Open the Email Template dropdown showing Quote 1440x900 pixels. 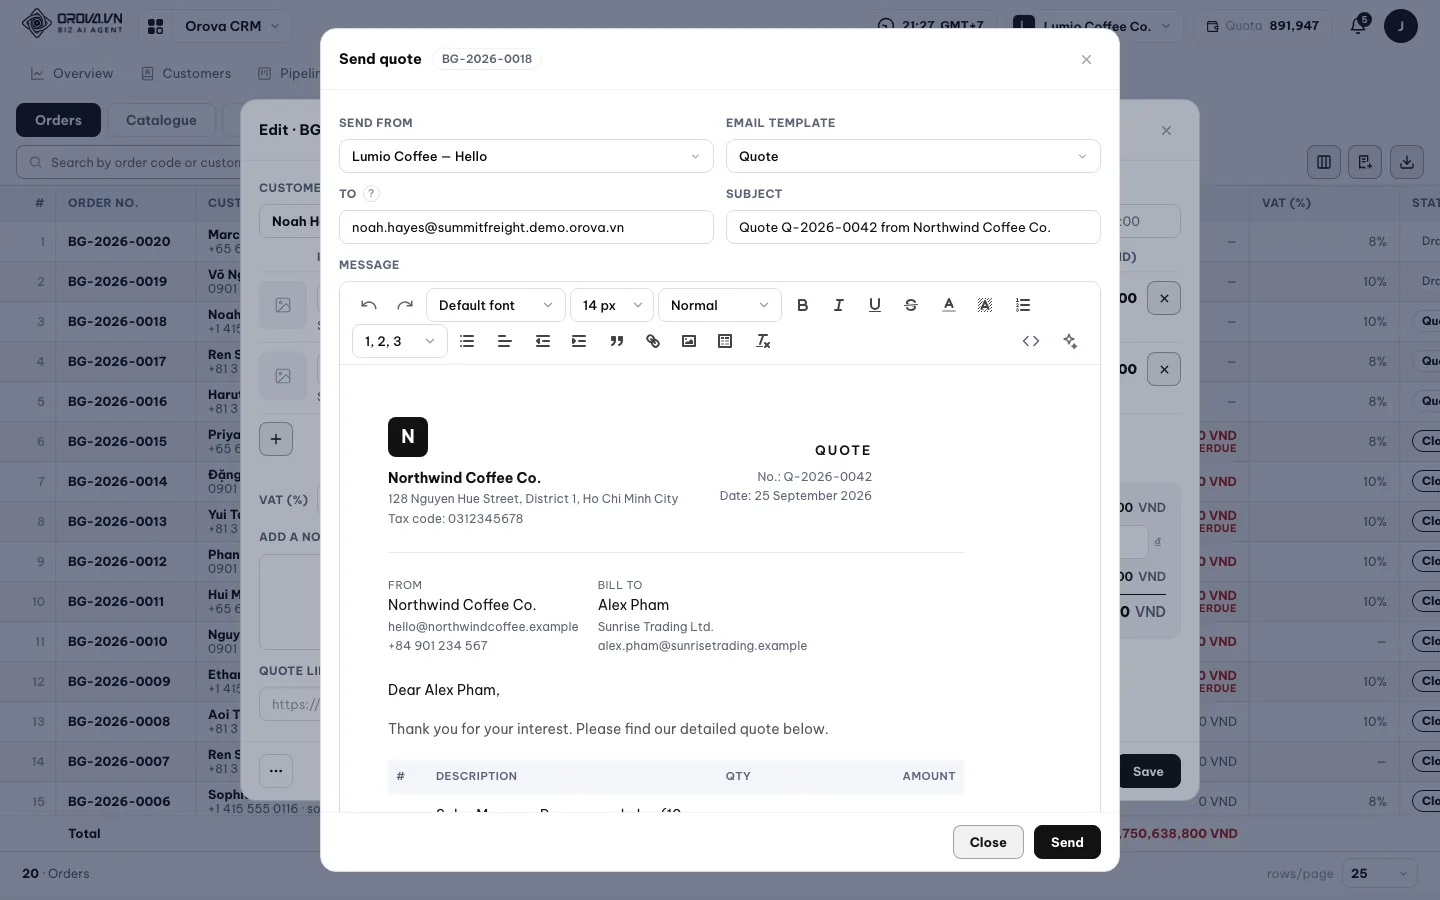(913, 156)
